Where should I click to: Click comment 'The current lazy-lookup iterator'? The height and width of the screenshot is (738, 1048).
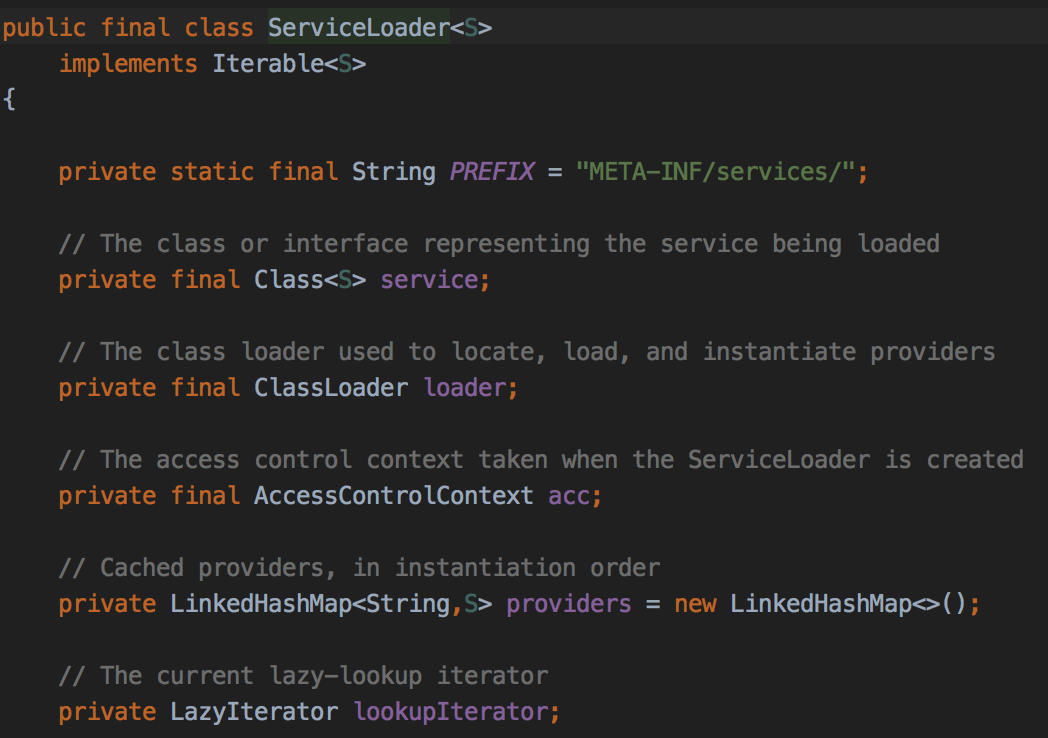(303, 676)
